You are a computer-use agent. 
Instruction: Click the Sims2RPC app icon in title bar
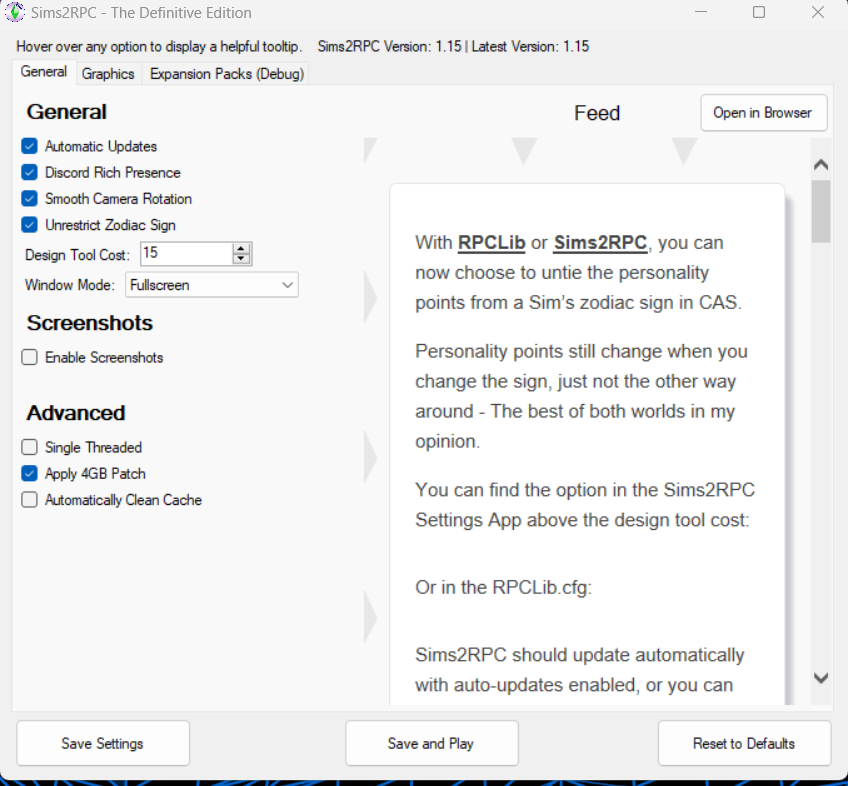(x=16, y=13)
